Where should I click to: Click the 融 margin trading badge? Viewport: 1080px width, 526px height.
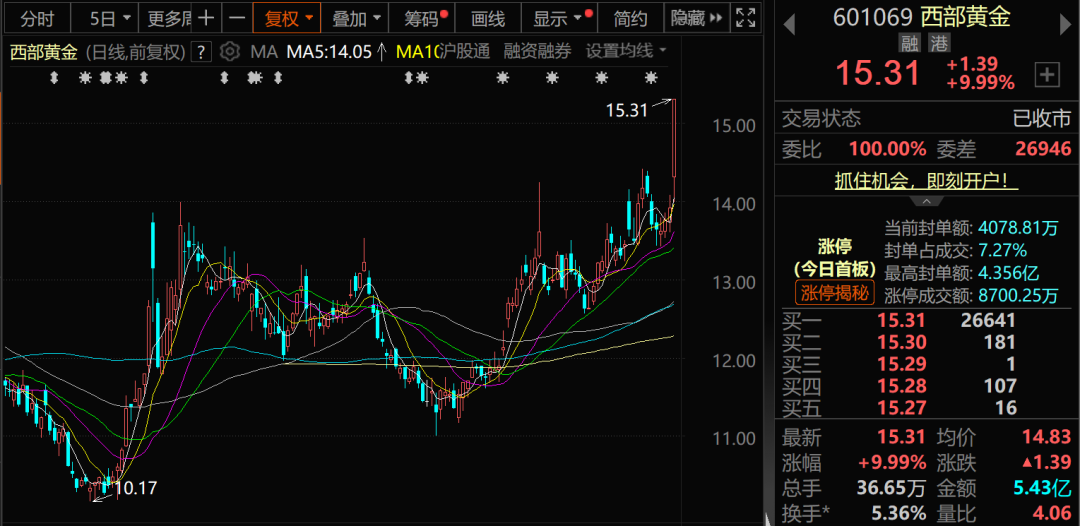tap(909, 43)
